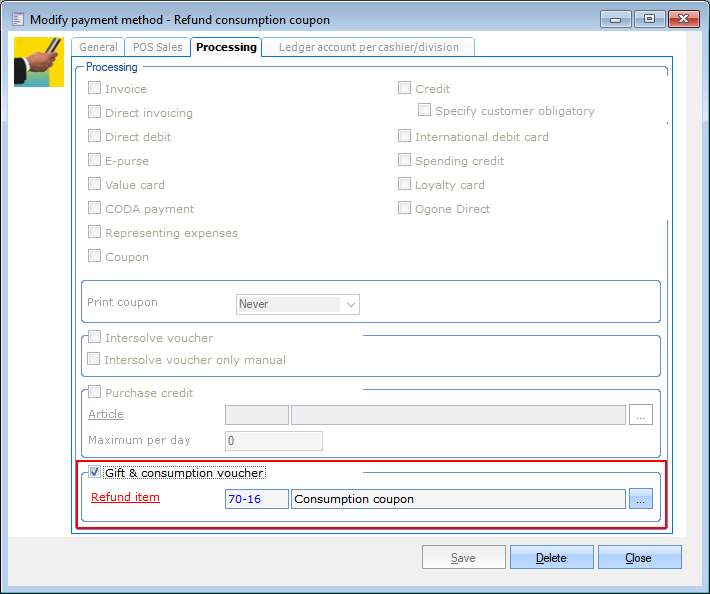Click the Save button

pyautogui.click(x=463, y=558)
